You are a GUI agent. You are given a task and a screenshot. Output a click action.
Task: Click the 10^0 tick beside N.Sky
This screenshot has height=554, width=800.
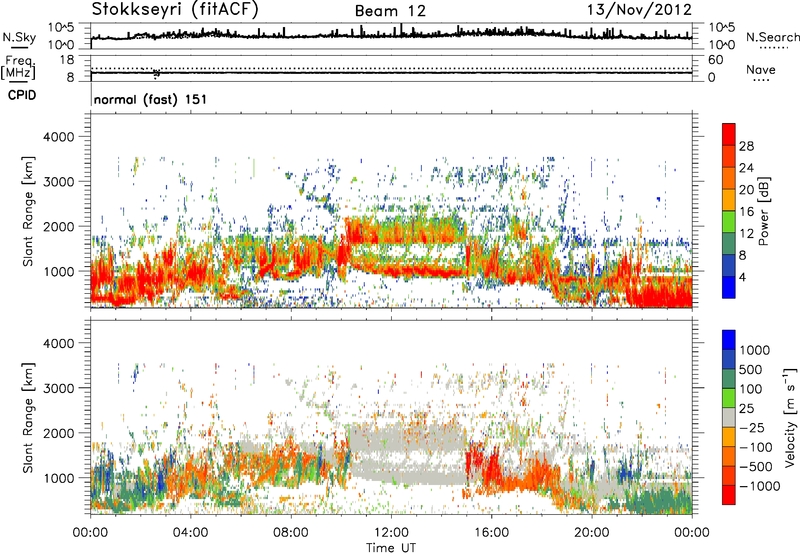(61, 45)
